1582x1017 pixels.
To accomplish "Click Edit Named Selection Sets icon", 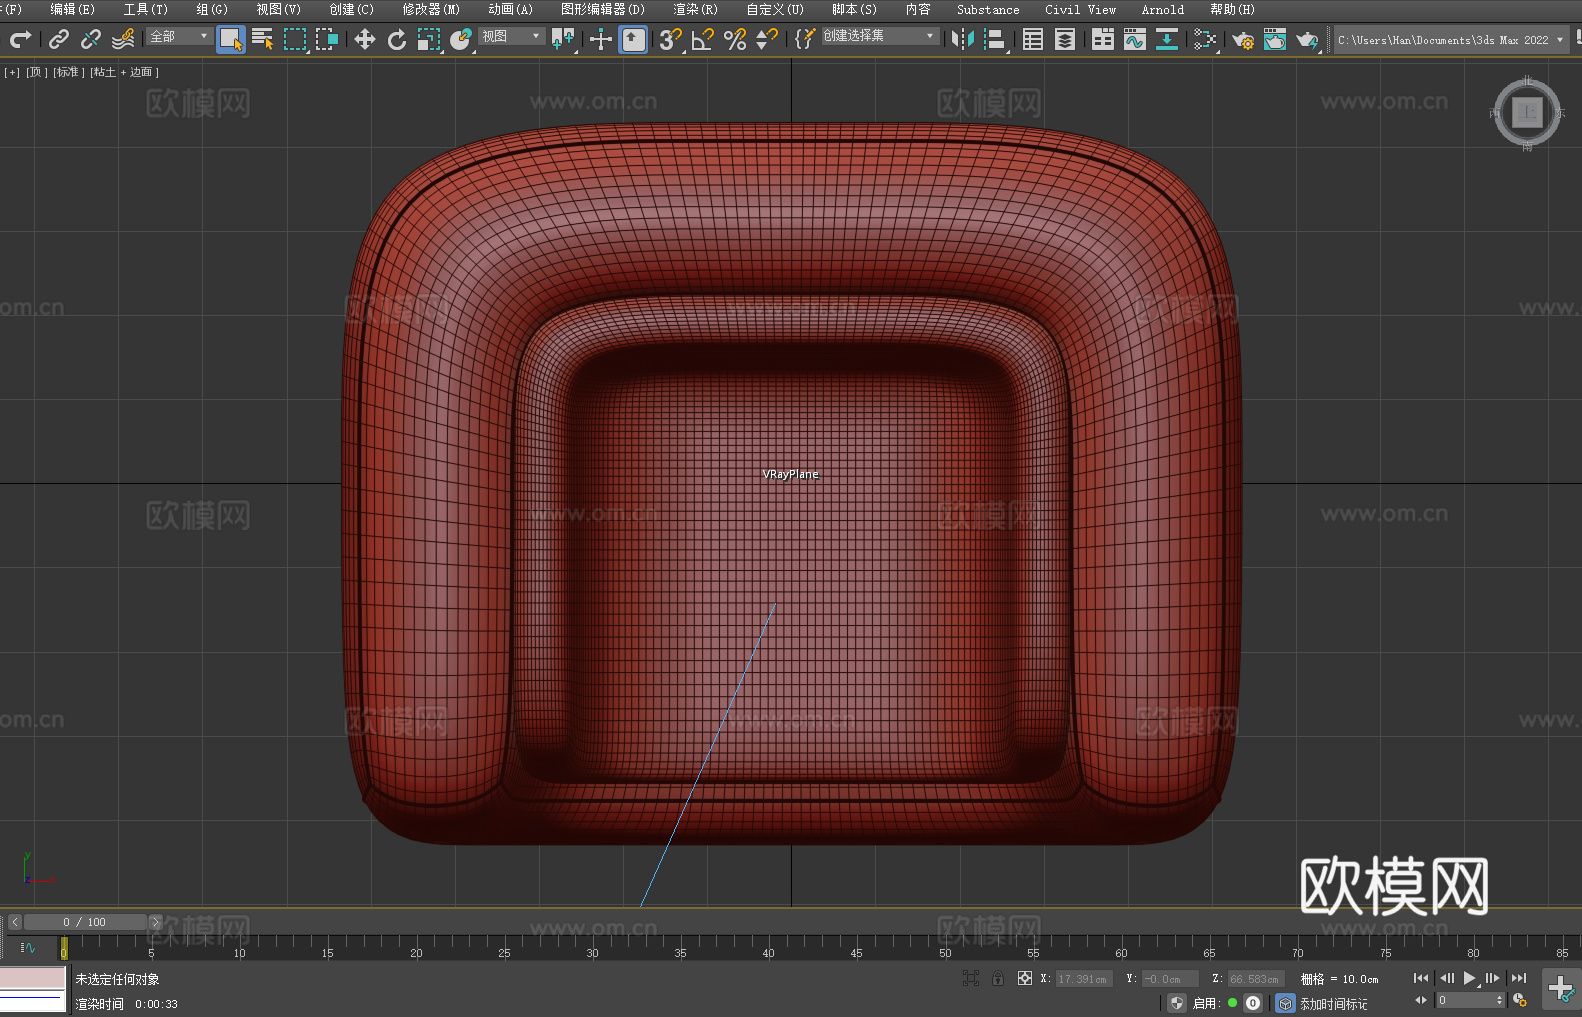I will click(804, 39).
